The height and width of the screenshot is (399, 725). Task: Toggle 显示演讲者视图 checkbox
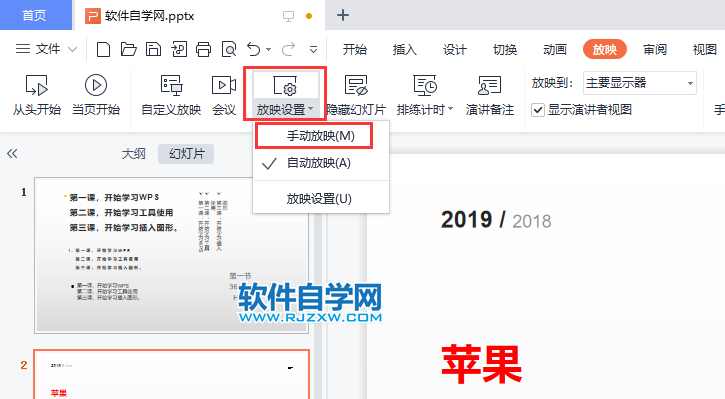point(537,110)
